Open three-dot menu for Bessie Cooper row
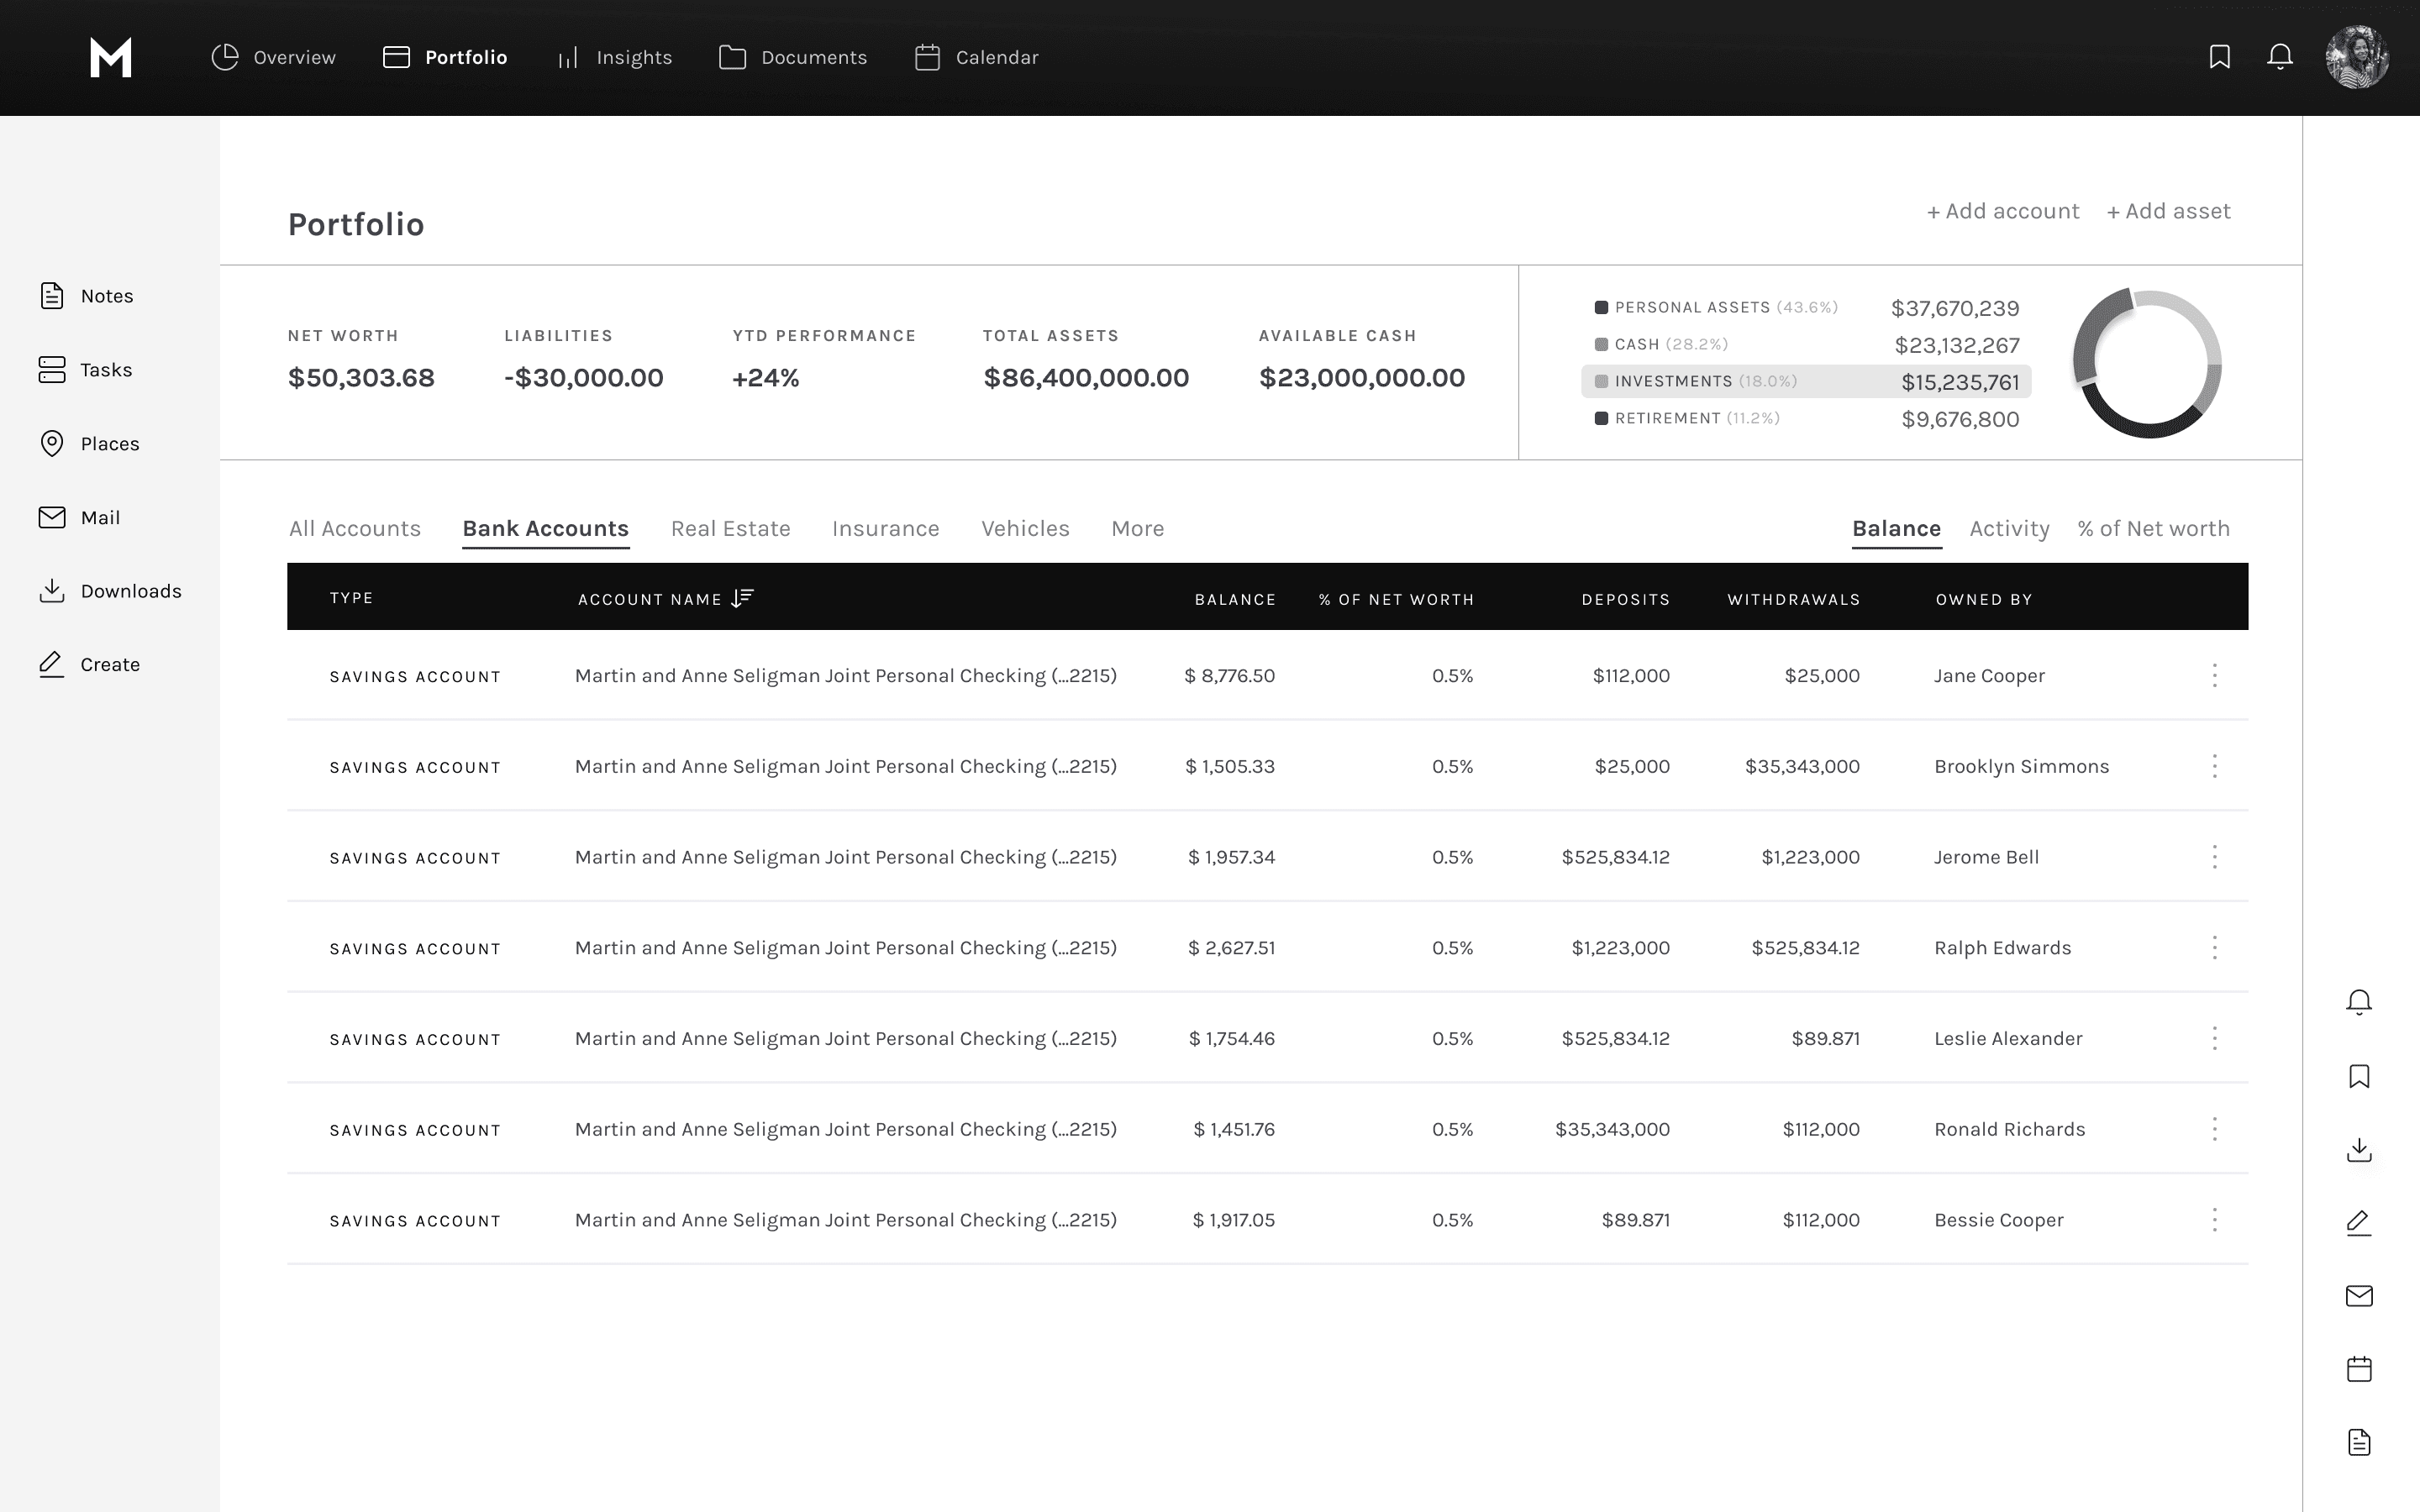The image size is (2420, 1512). (x=2214, y=1220)
